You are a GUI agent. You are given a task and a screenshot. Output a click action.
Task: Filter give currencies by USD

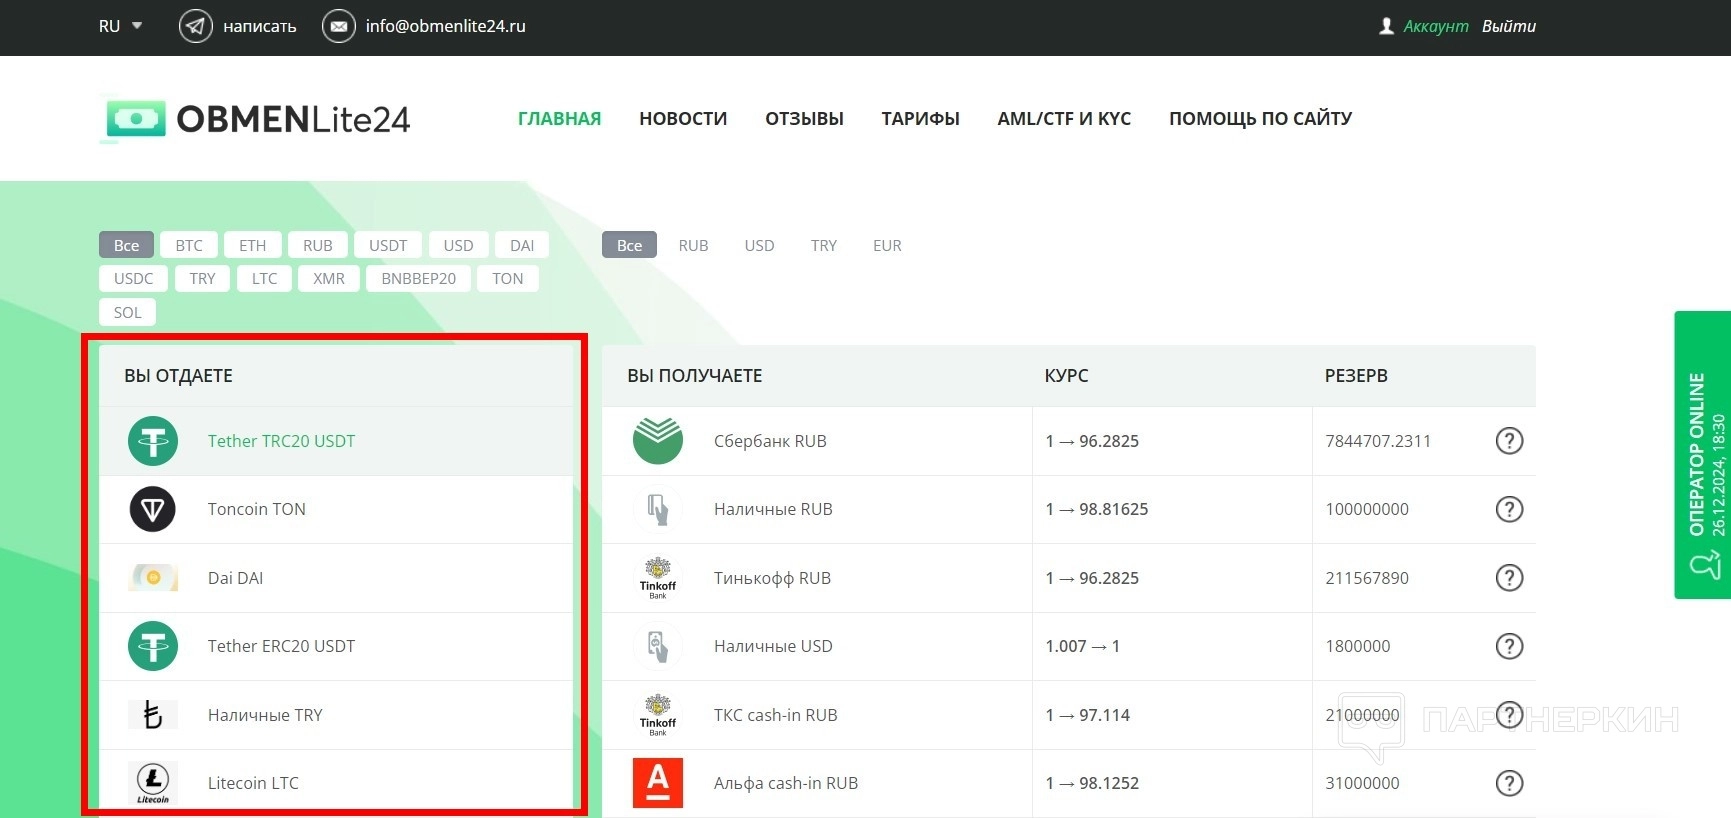pyautogui.click(x=459, y=245)
